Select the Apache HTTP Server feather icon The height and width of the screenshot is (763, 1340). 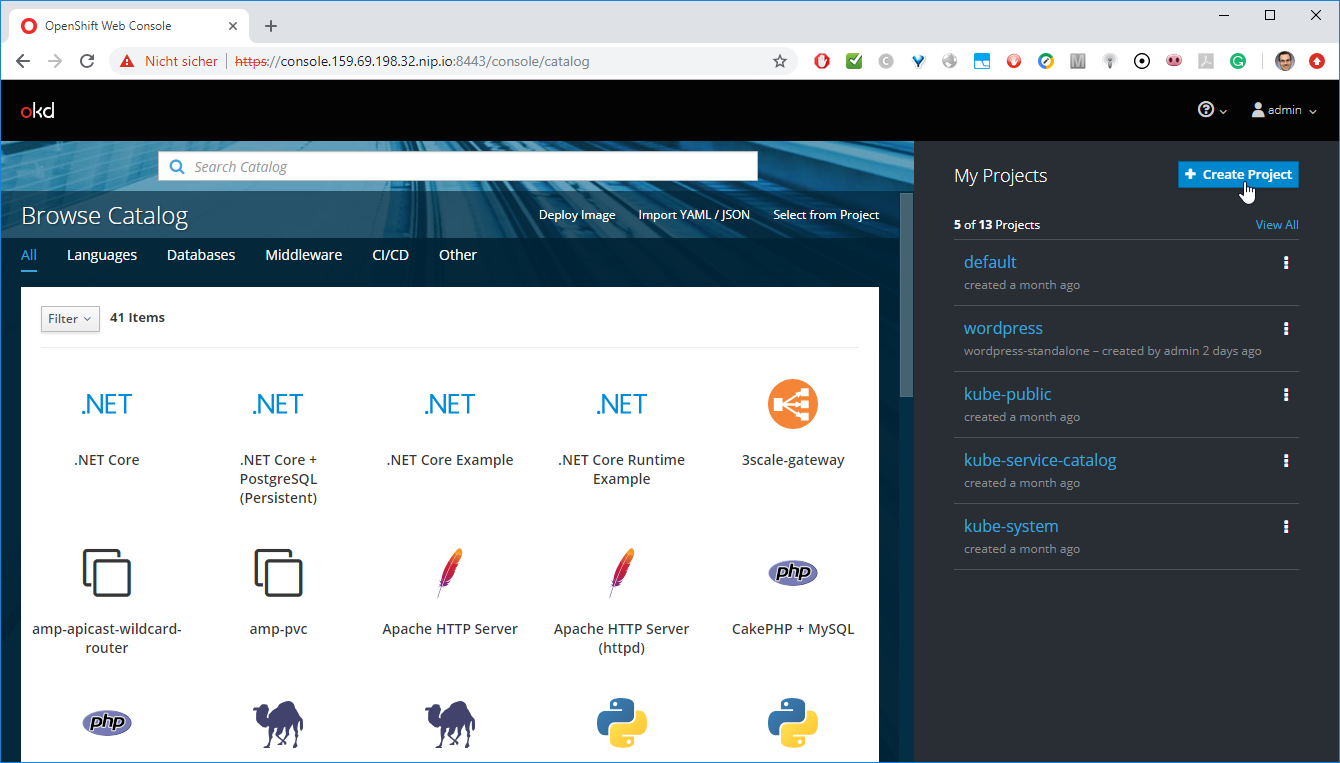pyautogui.click(x=450, y=573)
